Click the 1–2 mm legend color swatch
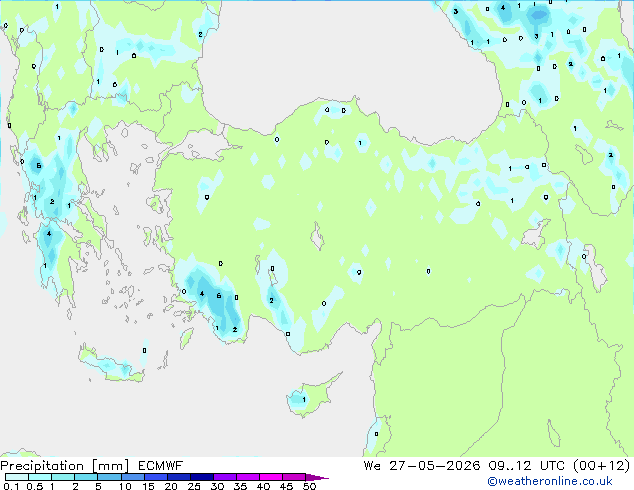This screenshot has width=634, height=490. coord(63,477)
